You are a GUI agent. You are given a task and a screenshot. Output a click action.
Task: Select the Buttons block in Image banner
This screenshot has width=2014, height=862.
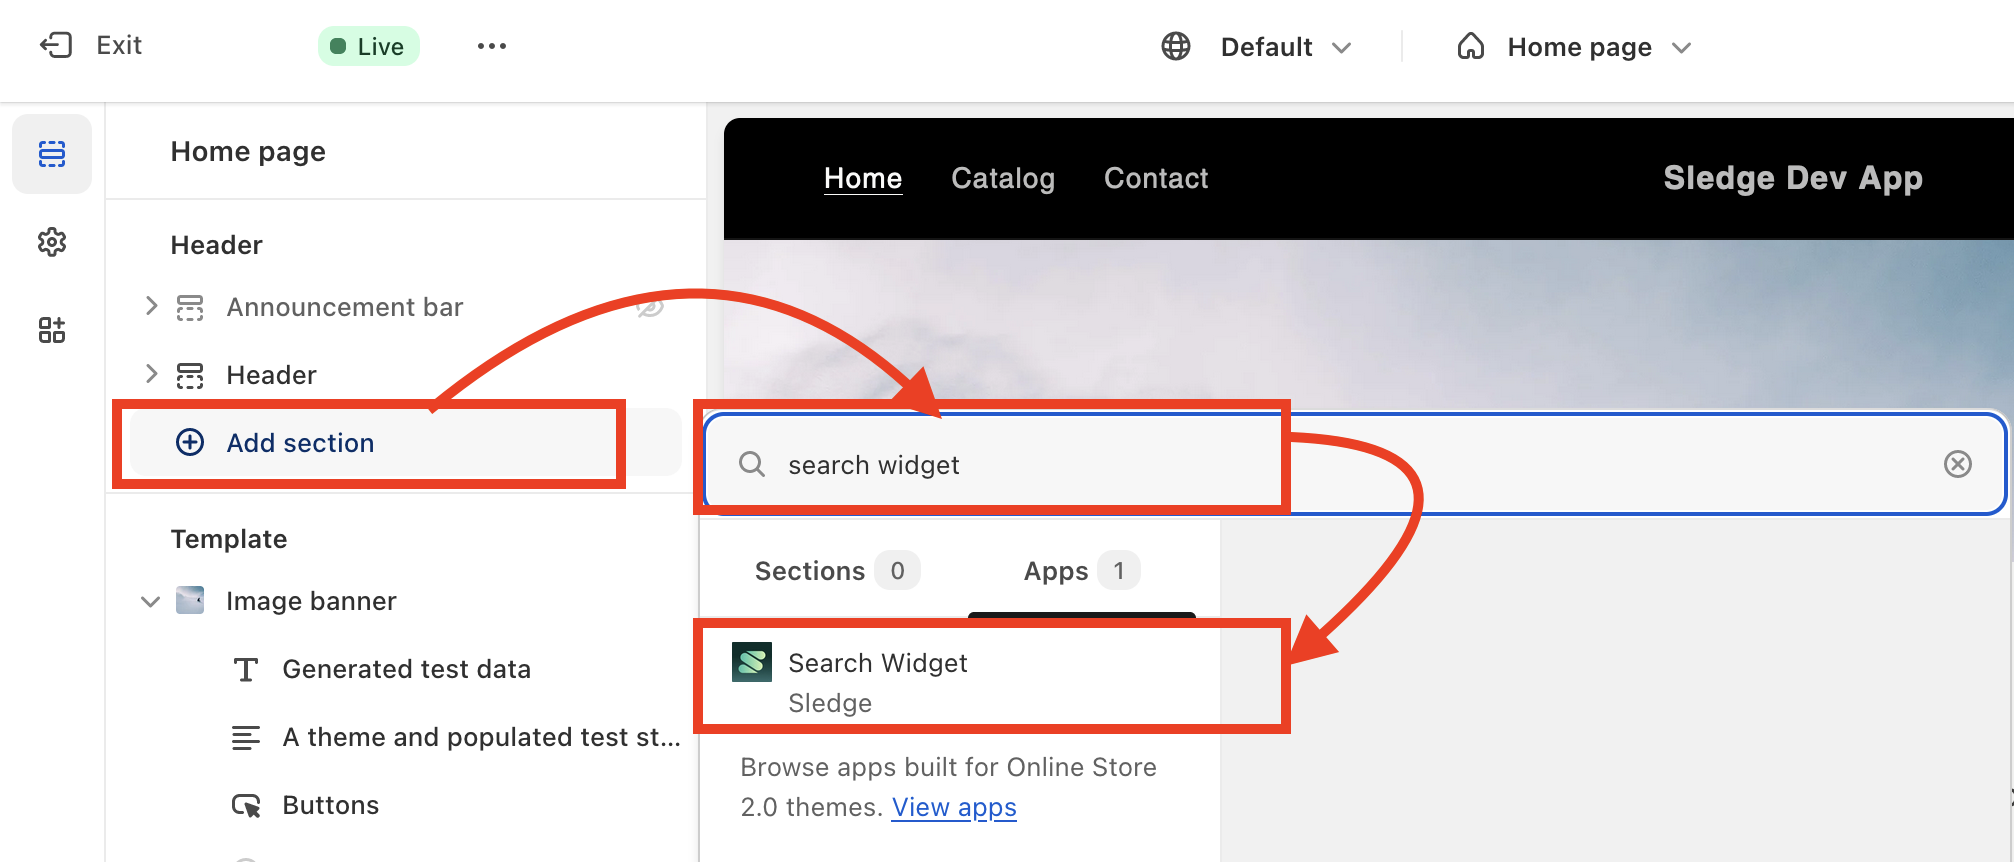tap(330, 805)
